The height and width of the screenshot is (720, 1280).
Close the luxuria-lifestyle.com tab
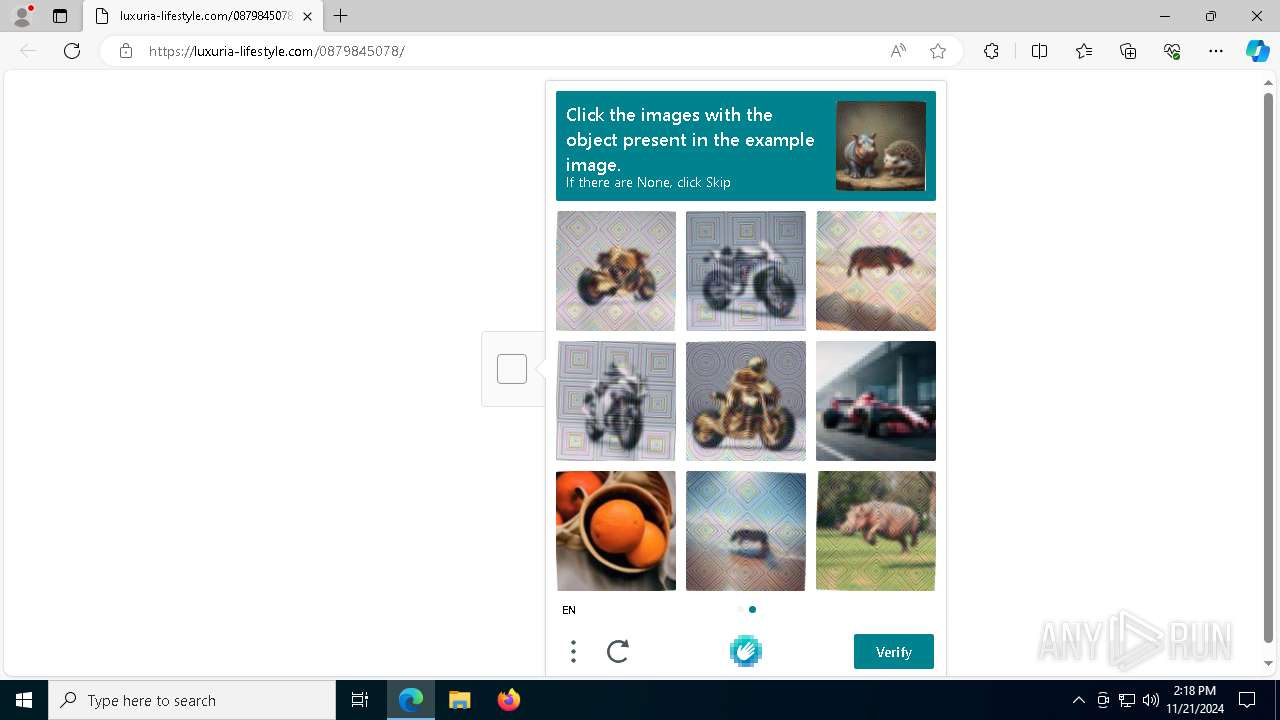(307, 16)
